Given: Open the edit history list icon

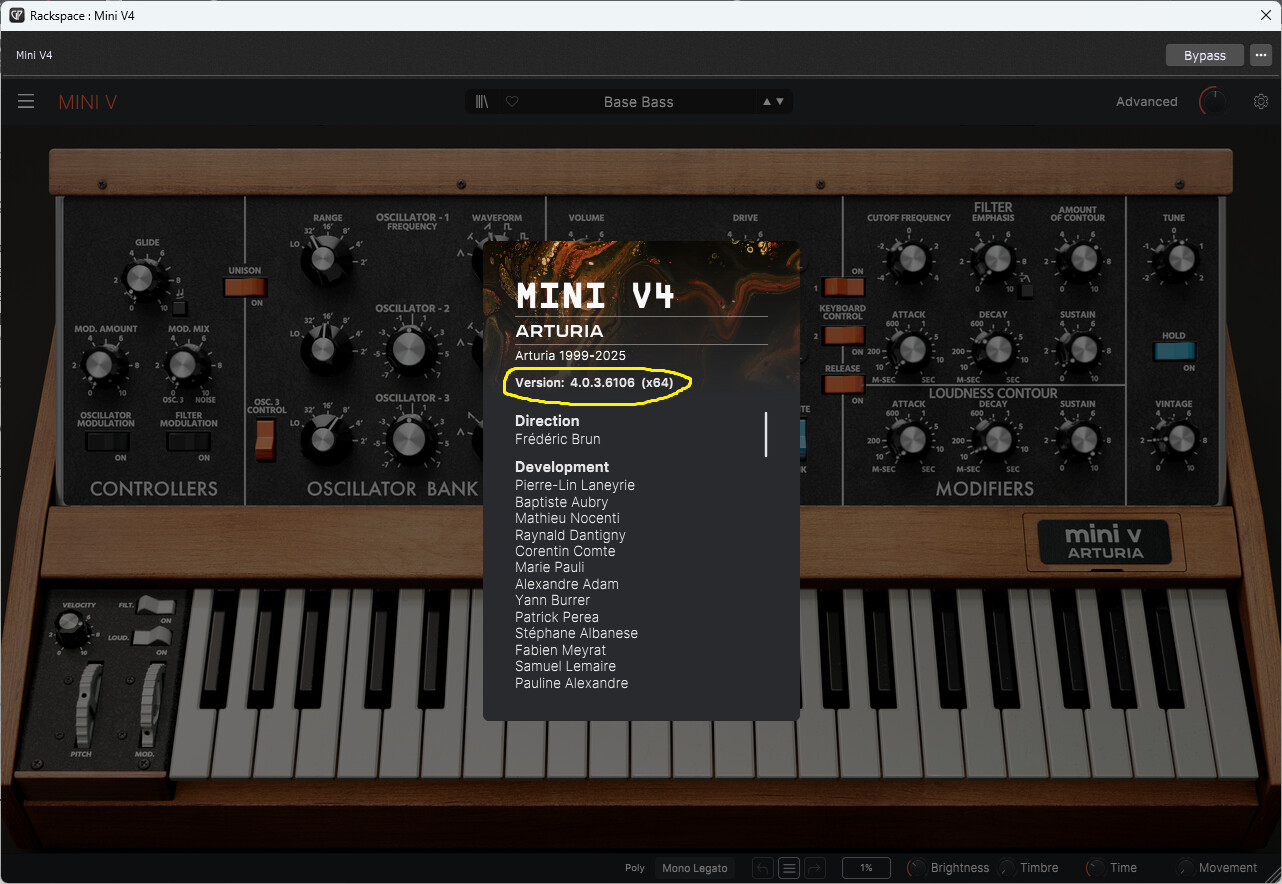Looking at the screenshot, I should (x=789, y=868).
